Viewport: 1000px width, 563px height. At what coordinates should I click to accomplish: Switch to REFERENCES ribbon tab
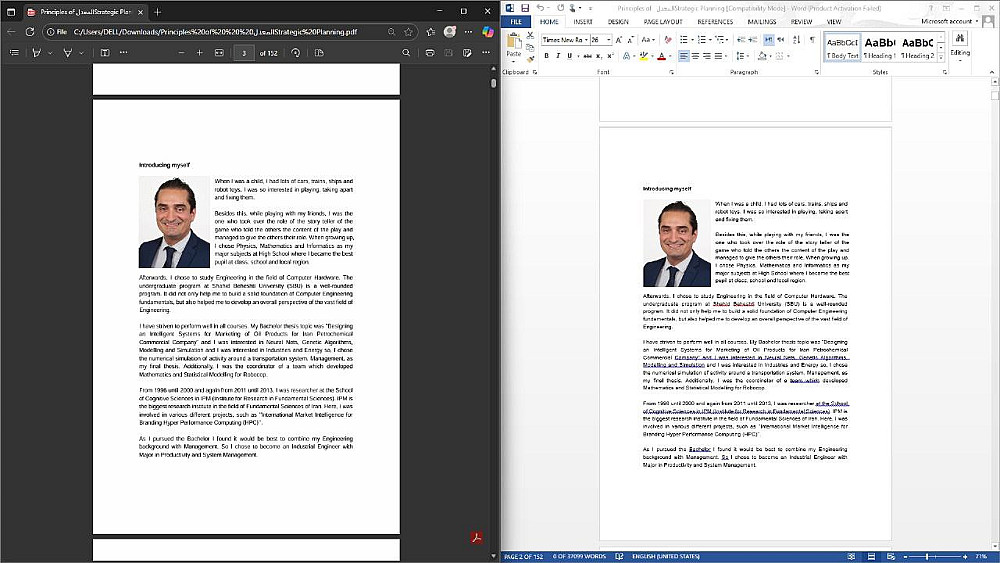[x=715, y=22]
